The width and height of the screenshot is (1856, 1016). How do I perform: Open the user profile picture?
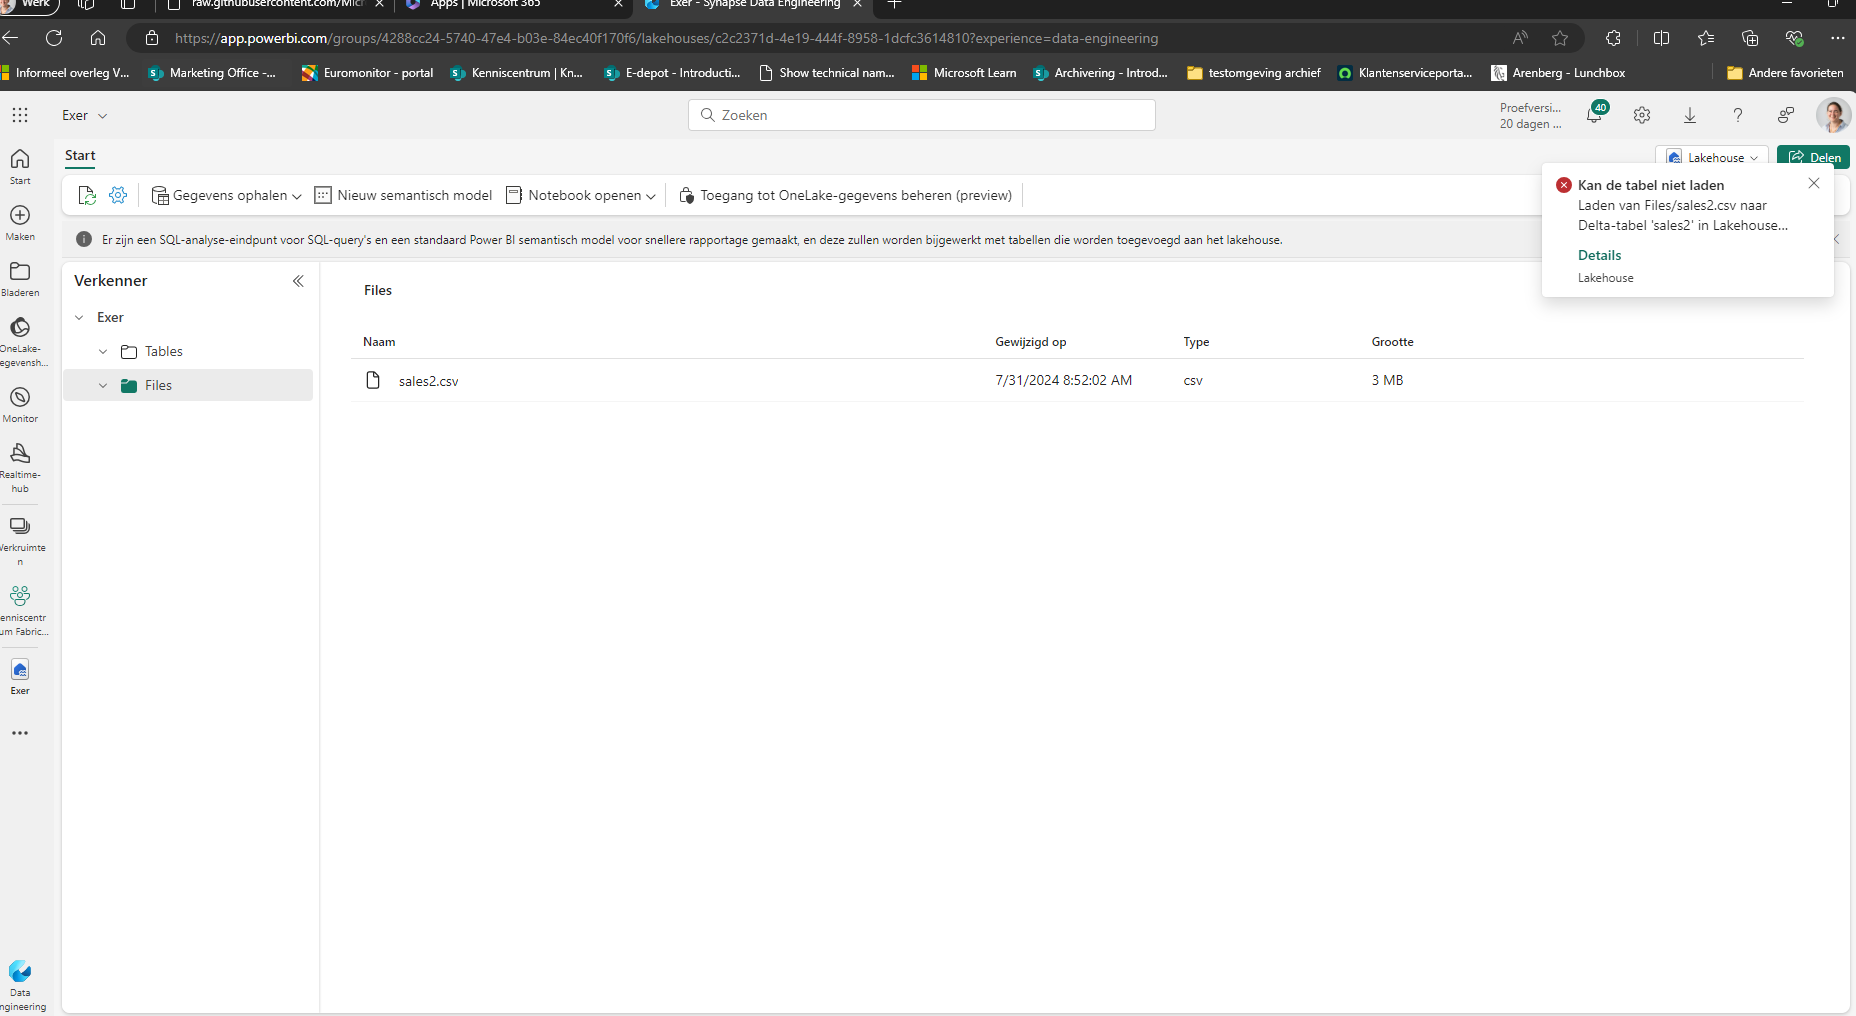pyautogui.click(x=1833, y=115)
